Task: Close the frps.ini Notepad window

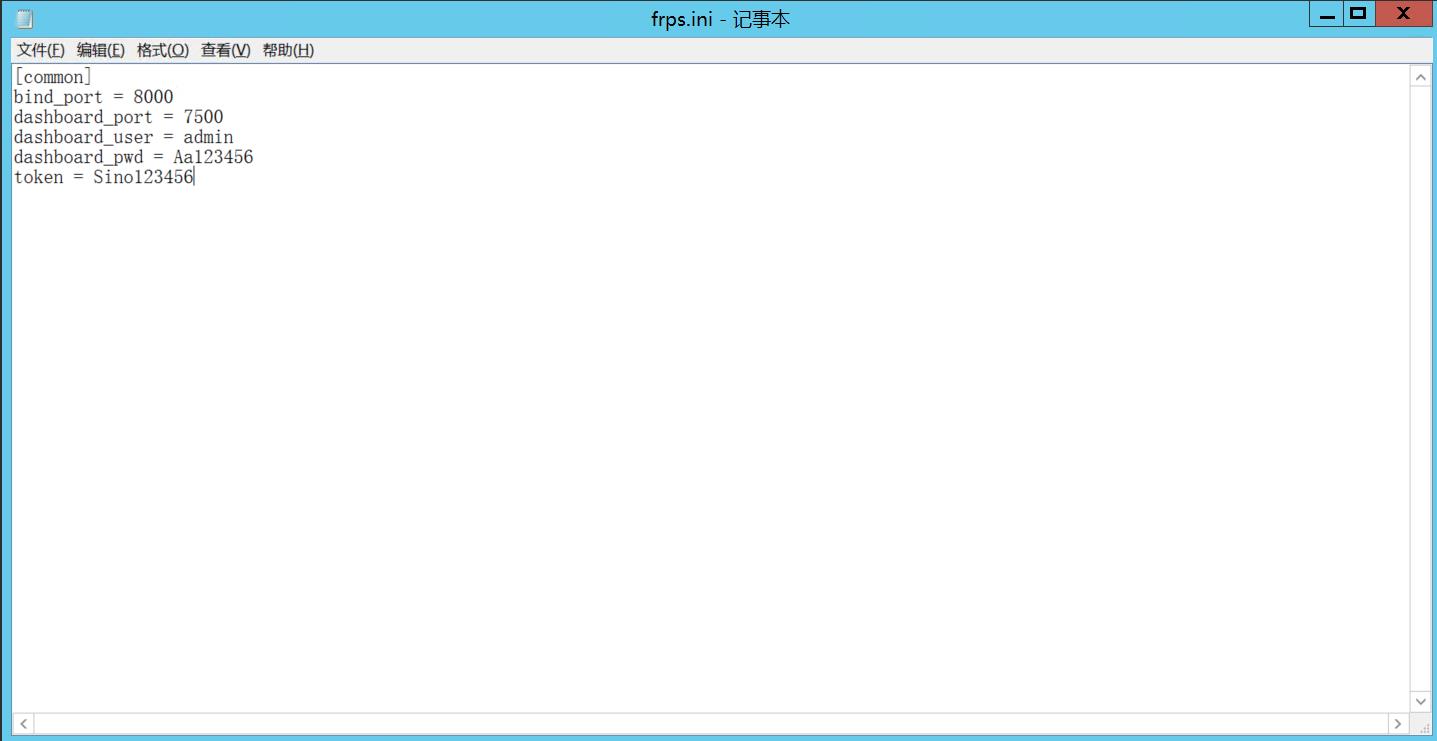Action: pos(1403,14)
